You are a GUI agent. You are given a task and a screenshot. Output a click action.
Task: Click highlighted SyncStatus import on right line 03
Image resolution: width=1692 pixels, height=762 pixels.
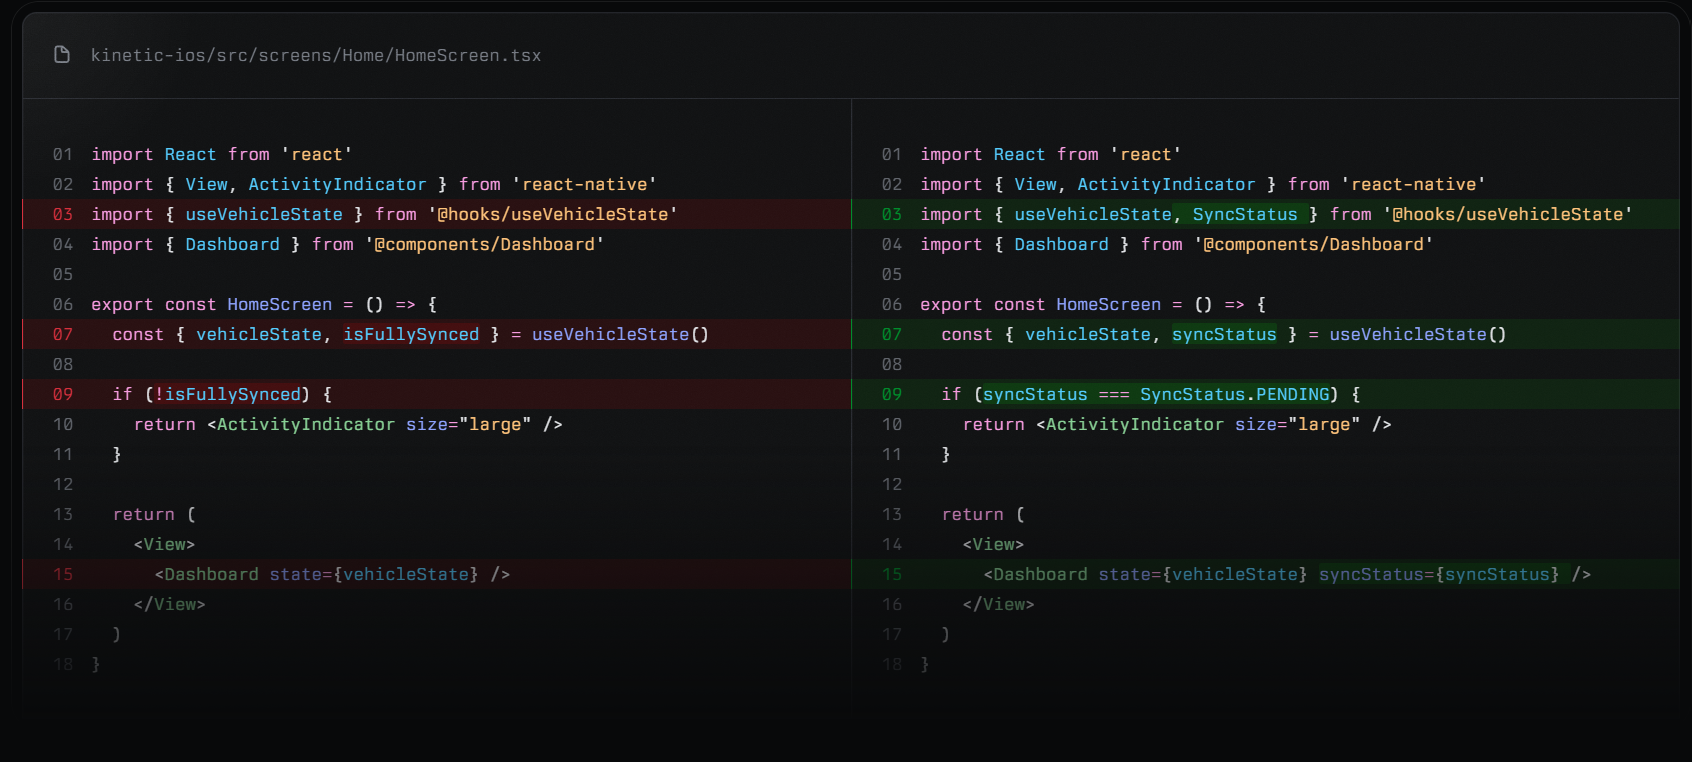pyautogui.click(x=1244, y=214)
